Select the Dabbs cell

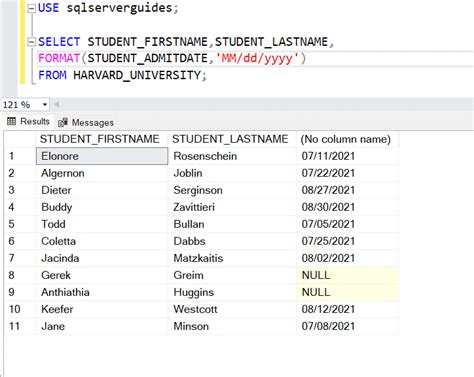(x=232, y=241)
